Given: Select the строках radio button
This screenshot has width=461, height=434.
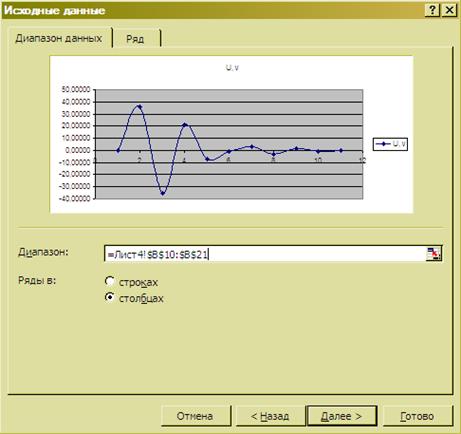Looking at the screenshot, I should (x=109, y=282).
